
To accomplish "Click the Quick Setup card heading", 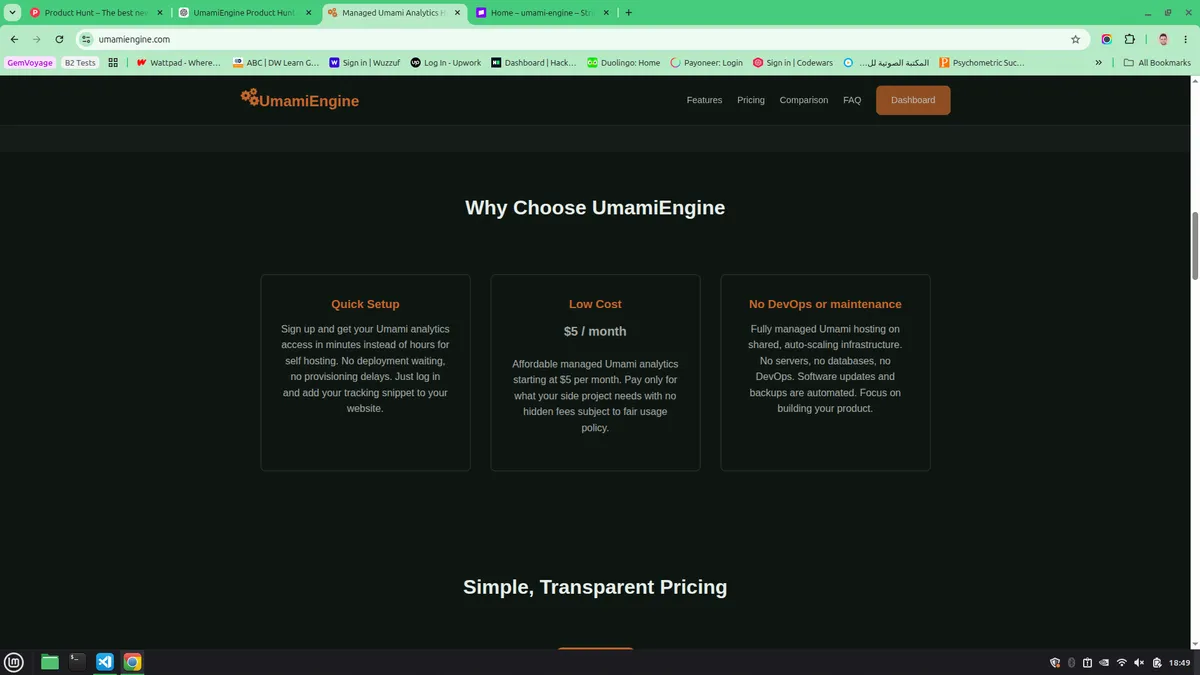I will (x=365, y=304).
